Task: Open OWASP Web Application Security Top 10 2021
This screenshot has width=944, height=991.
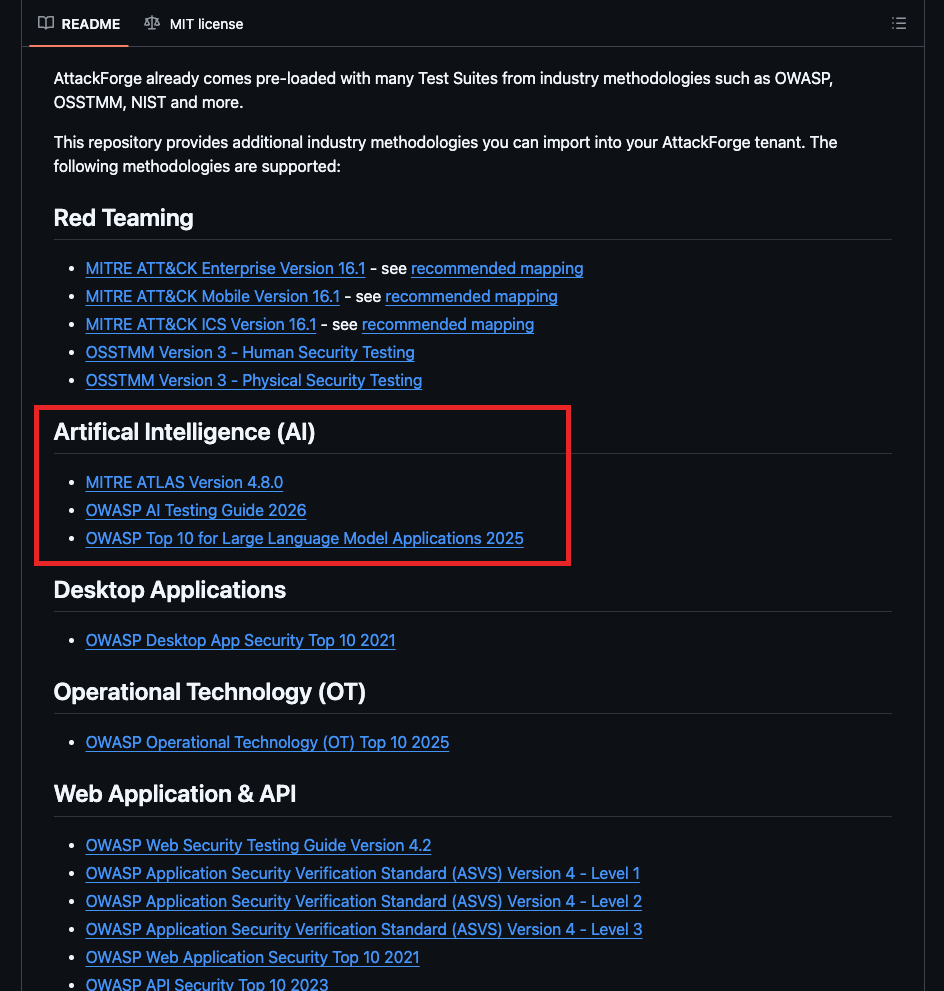Action: 252,957
